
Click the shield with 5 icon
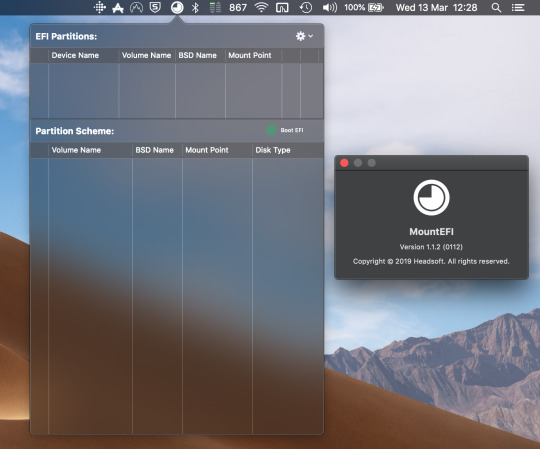click(x=155, y=8)
